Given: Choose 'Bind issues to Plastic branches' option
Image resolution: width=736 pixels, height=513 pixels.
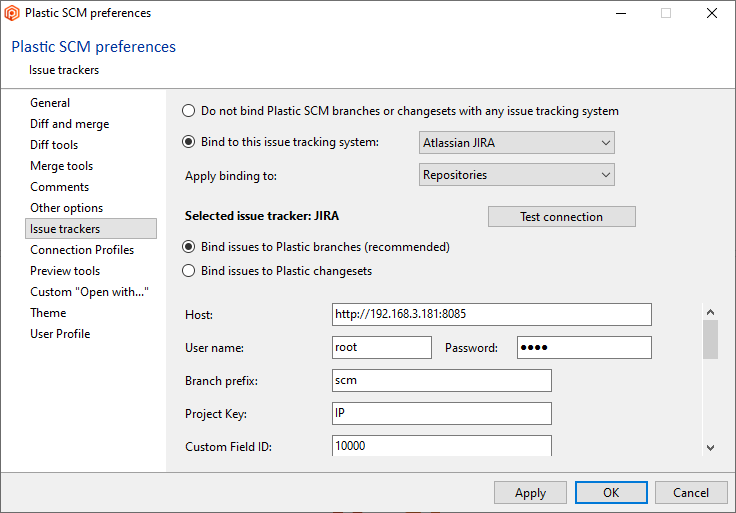Looking at the screenshot, I should pos(188,247).
